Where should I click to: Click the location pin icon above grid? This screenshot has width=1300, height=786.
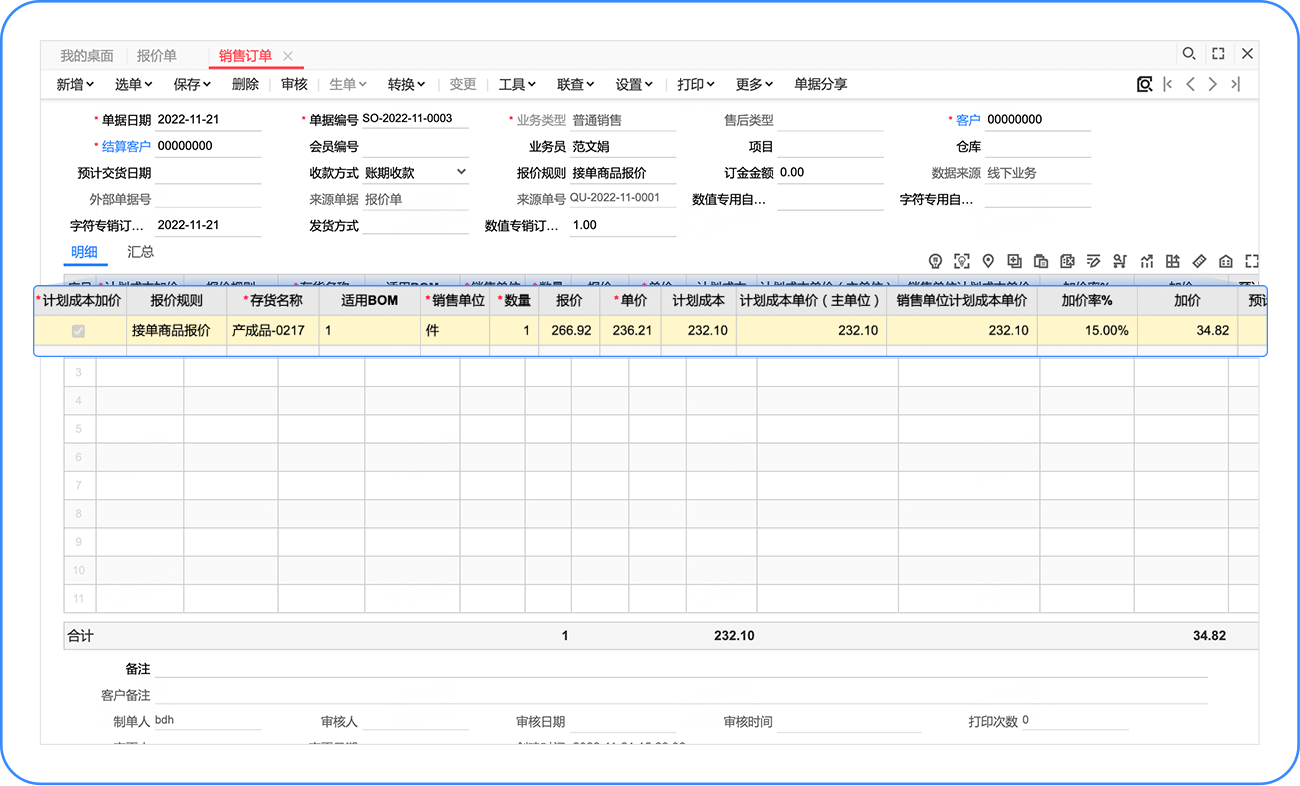coord(988,262)
